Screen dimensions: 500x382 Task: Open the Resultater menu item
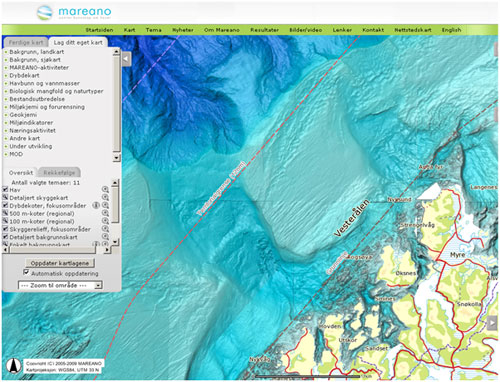tap(264, 30)
